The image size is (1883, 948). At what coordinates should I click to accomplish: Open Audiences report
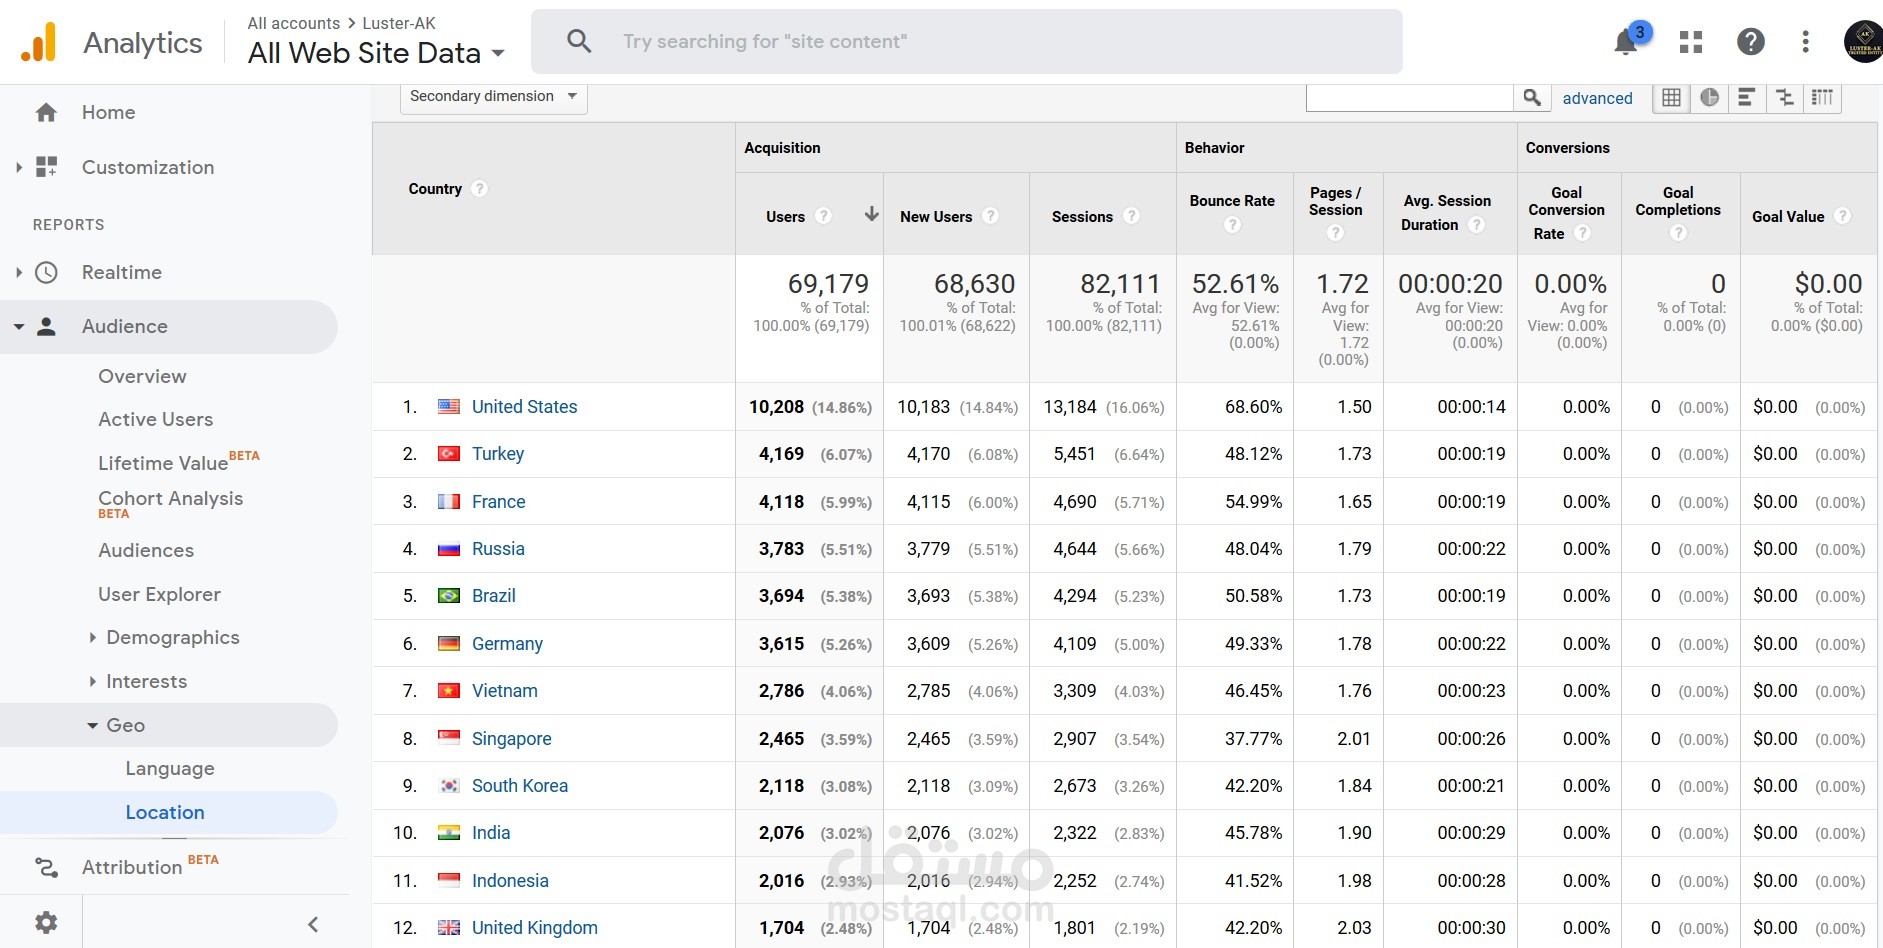(146, 550)
